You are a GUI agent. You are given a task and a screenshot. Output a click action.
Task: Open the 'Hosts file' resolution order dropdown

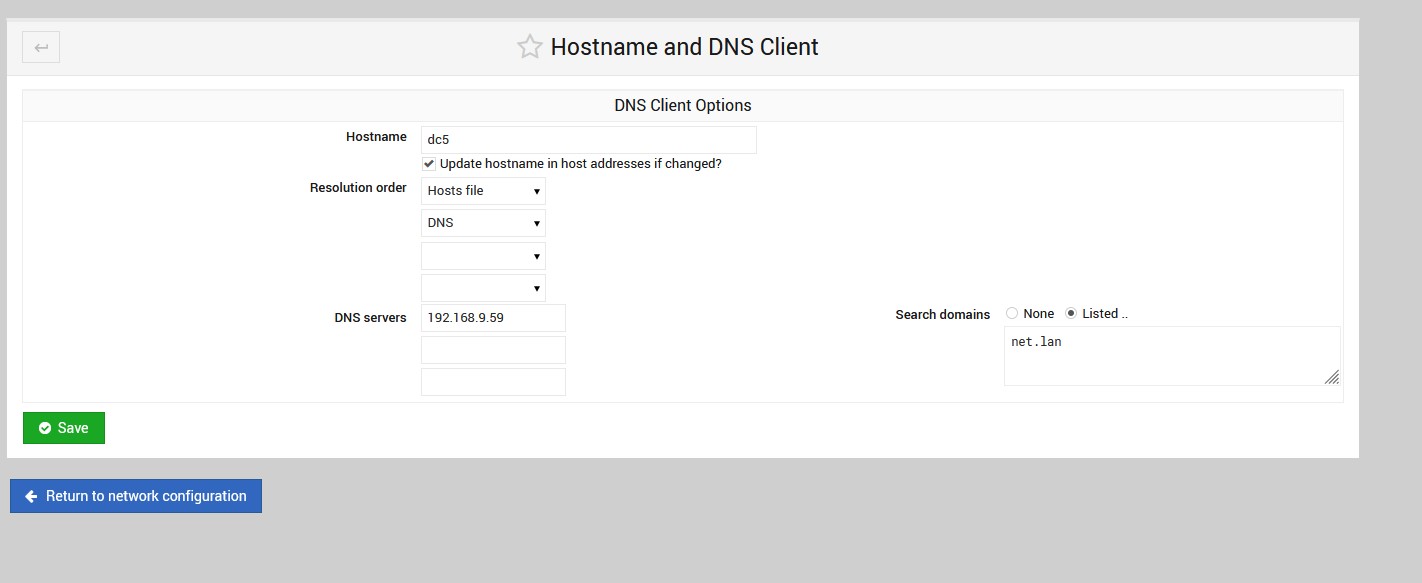click(x=483, y=191)
